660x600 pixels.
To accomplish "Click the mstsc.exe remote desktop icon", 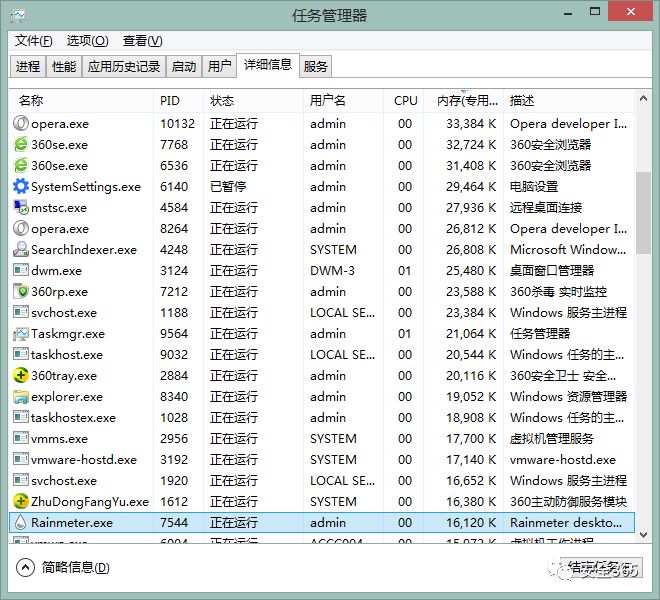I will coord(21,207).
